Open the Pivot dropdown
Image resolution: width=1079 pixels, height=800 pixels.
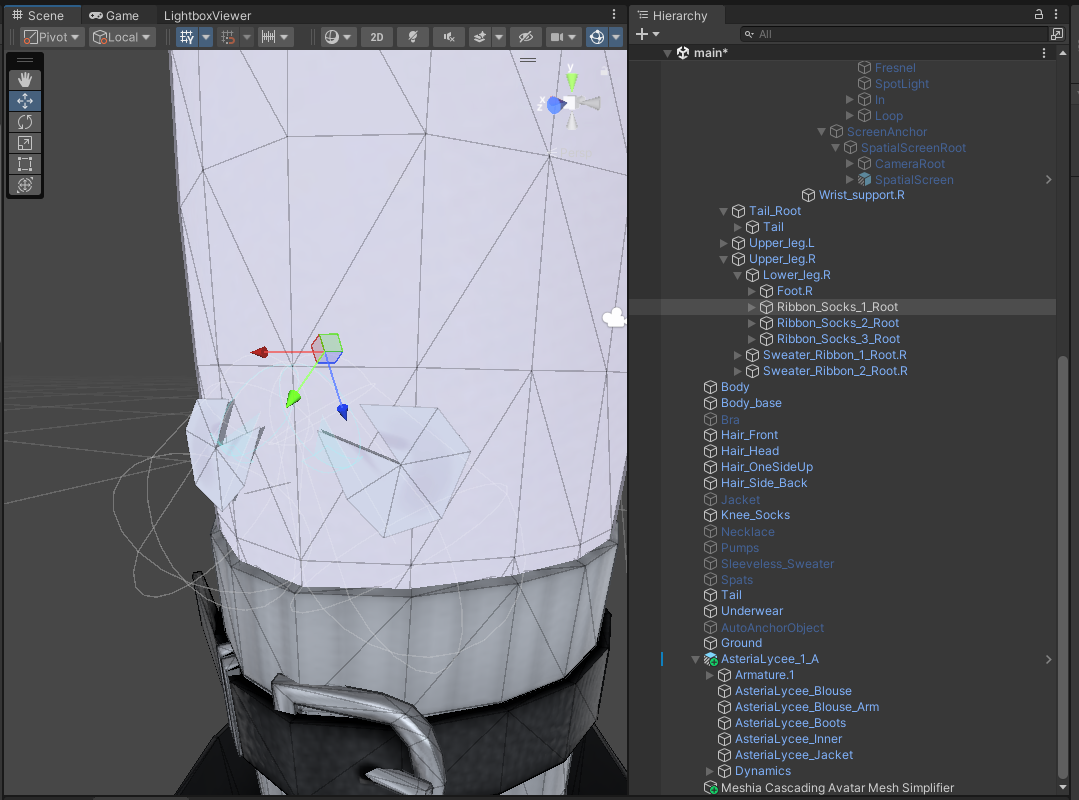tap(52, 37)
